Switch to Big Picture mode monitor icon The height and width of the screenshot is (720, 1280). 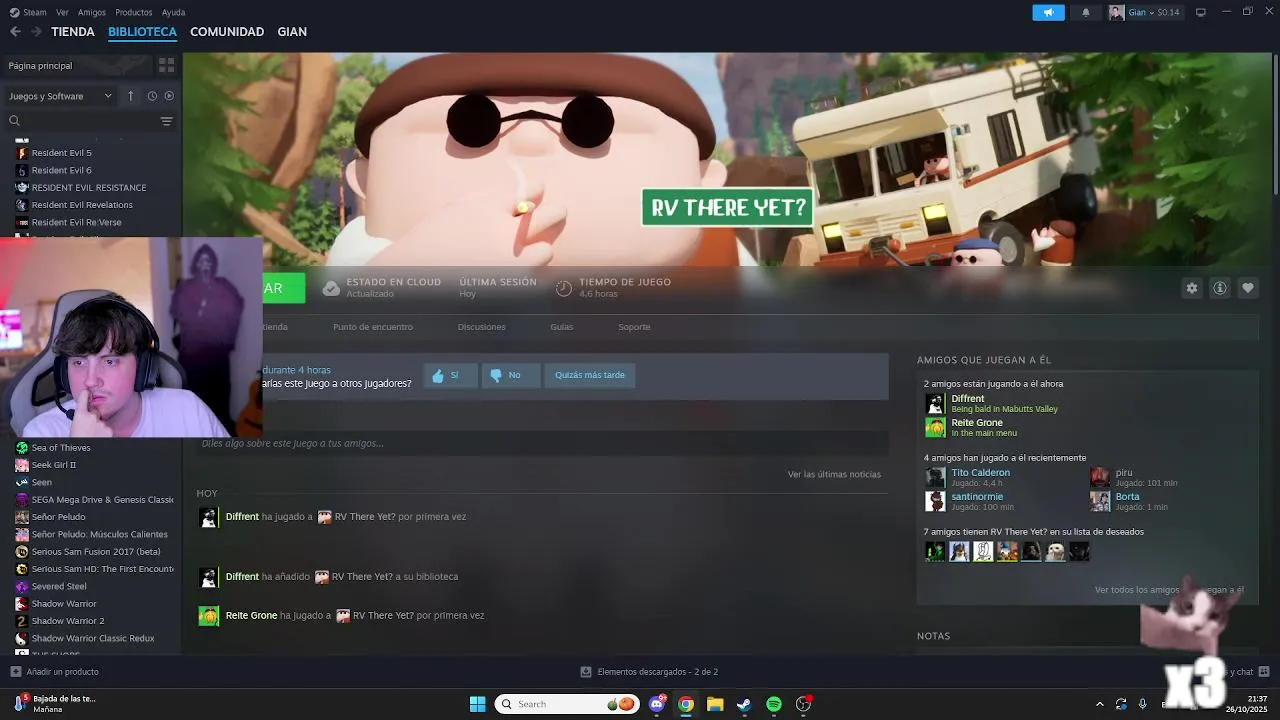click(1201, 12)
